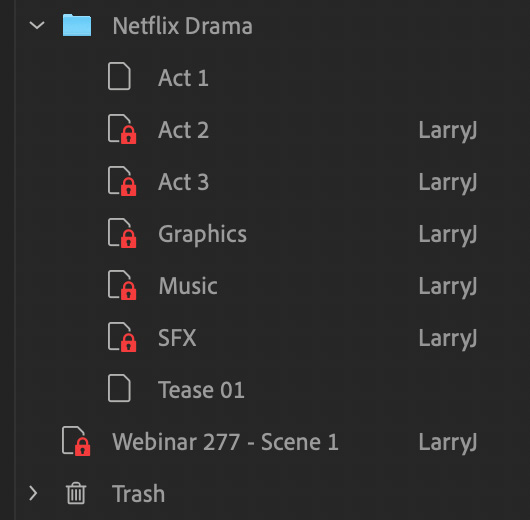Click LarryJ lock owner beside Music

[448, 287]
